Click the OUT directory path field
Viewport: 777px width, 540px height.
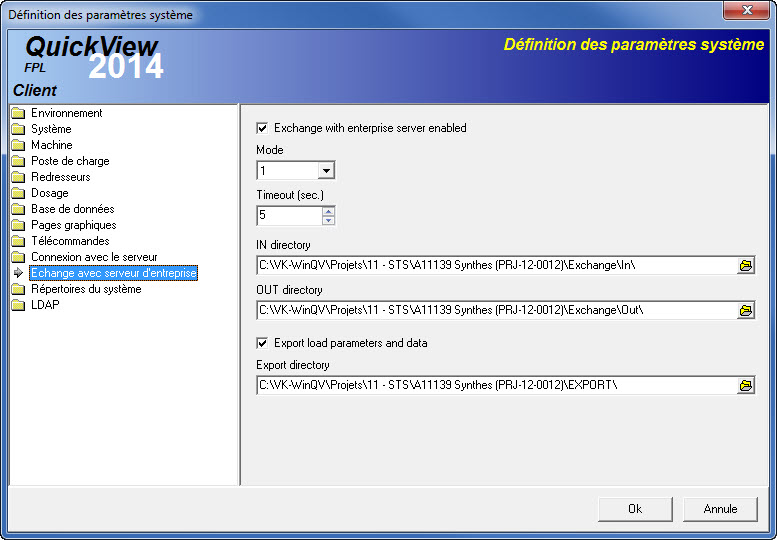click(497, 311)
